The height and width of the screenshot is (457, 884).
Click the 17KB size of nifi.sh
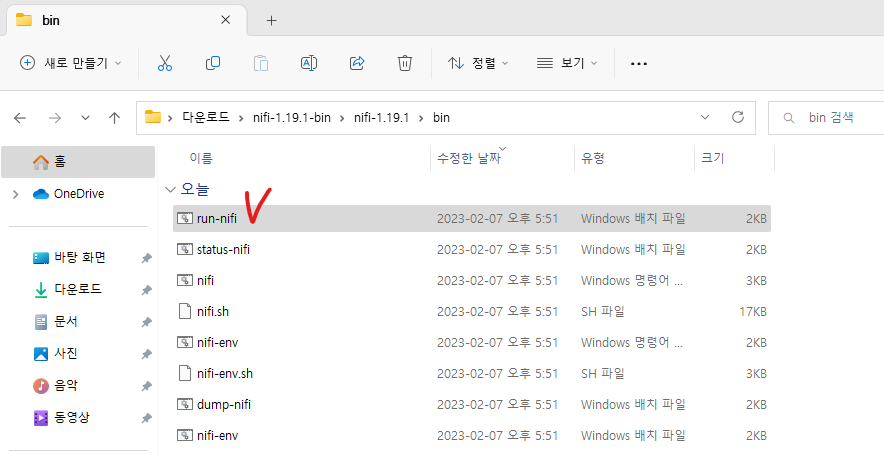click(x=753, y=311)
